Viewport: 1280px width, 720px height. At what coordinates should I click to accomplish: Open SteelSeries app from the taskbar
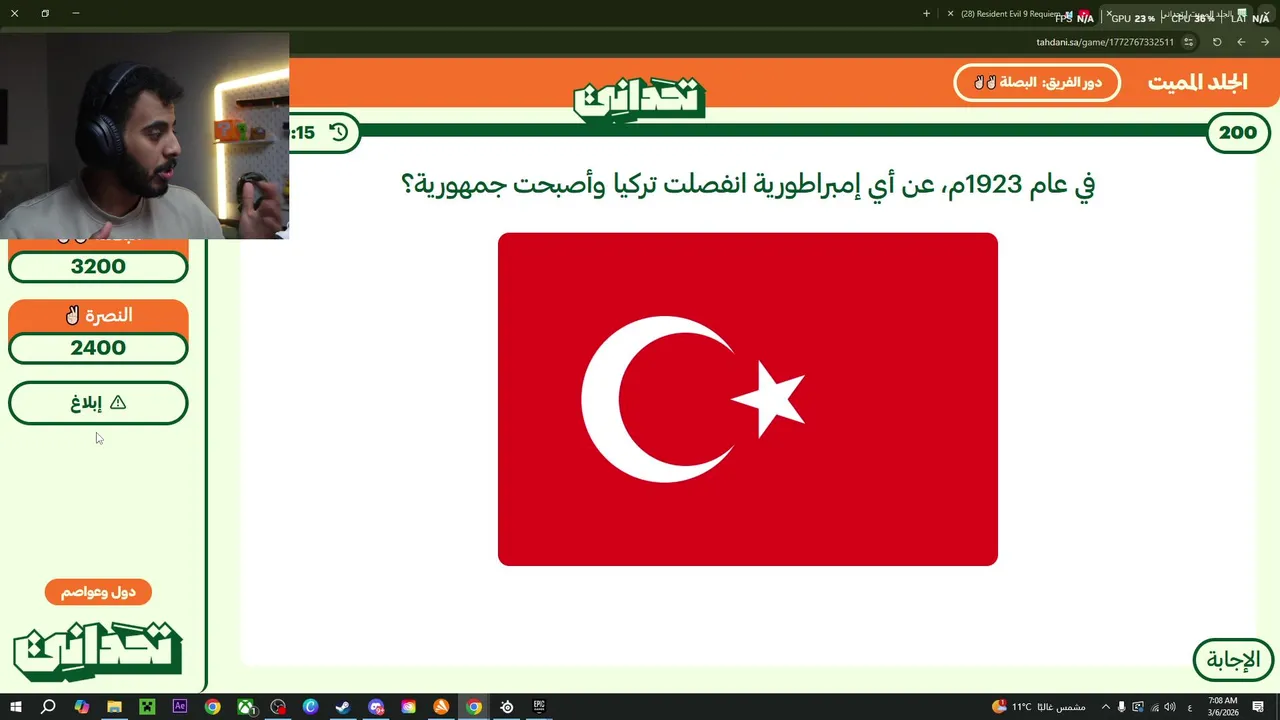coord(507,707)
